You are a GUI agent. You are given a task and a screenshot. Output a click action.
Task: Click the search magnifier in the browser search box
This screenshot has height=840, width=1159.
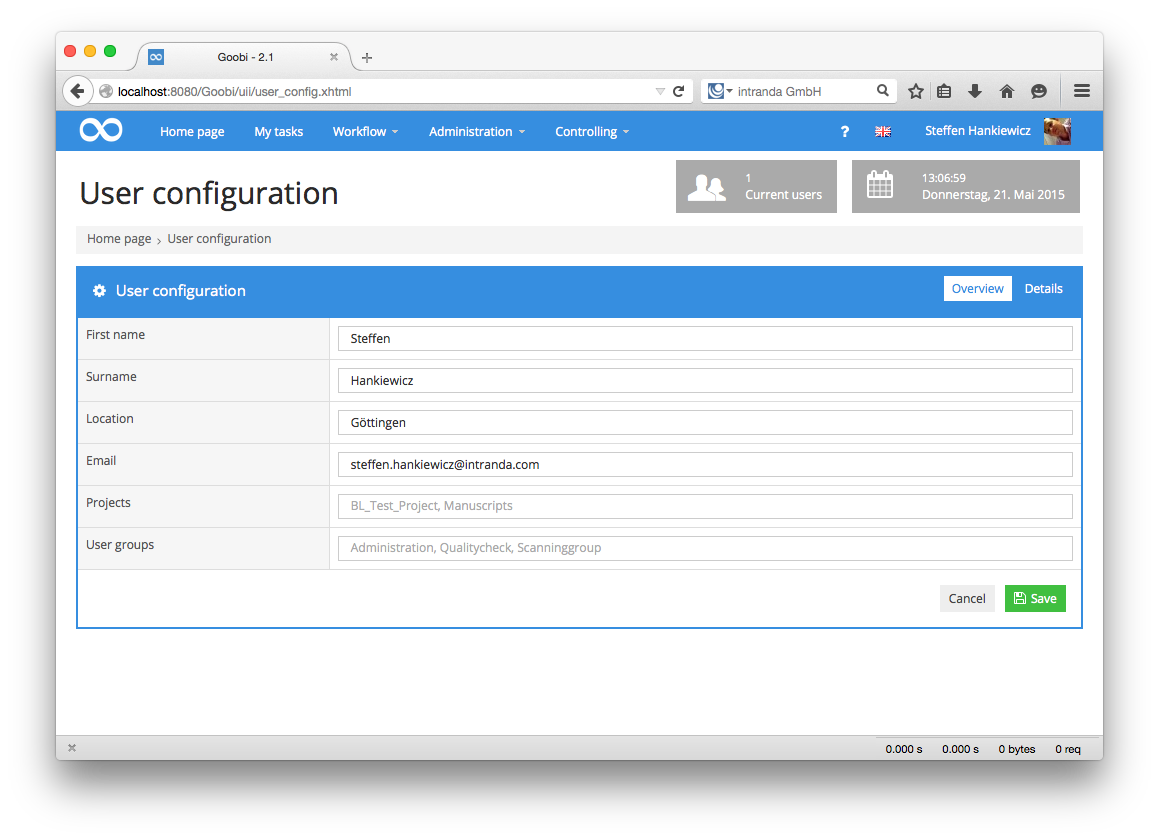coord(883,90)
